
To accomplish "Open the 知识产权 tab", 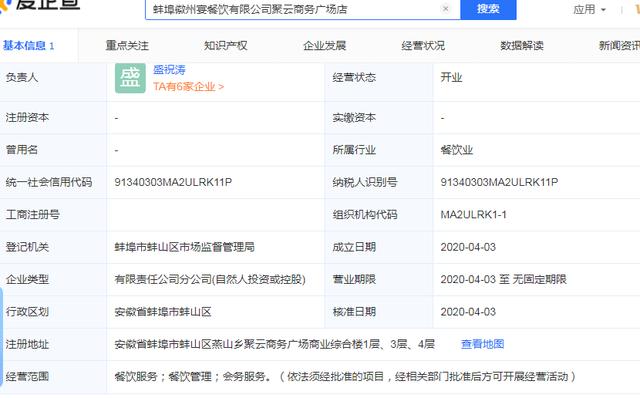I will click(226, 45).
